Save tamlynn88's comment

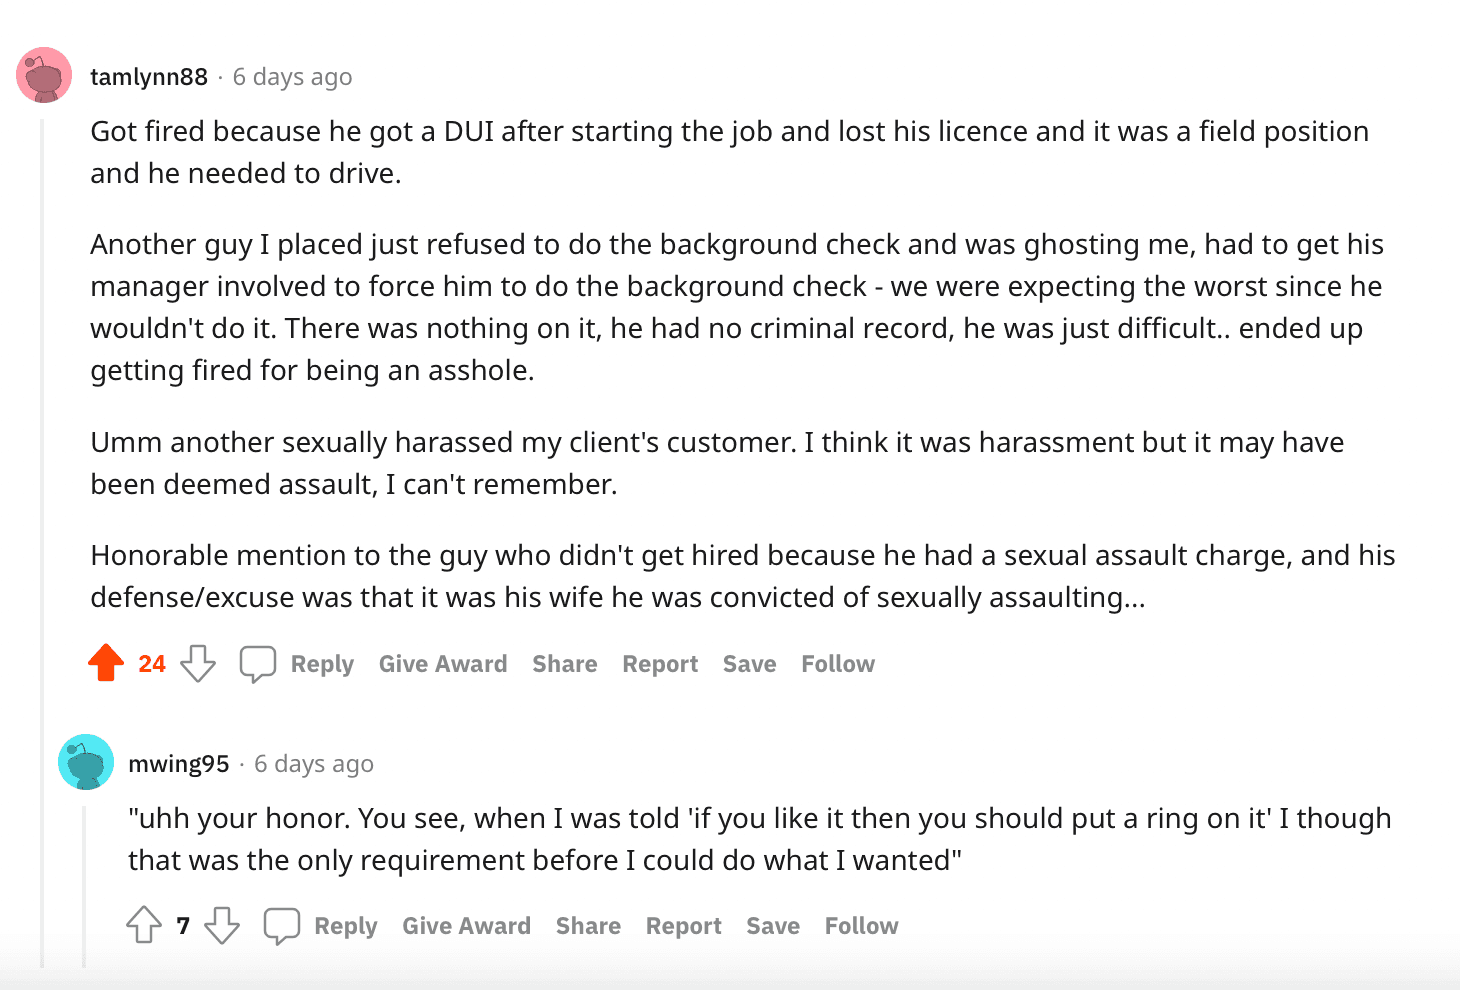pyautogui.click(x=749, y=664)
